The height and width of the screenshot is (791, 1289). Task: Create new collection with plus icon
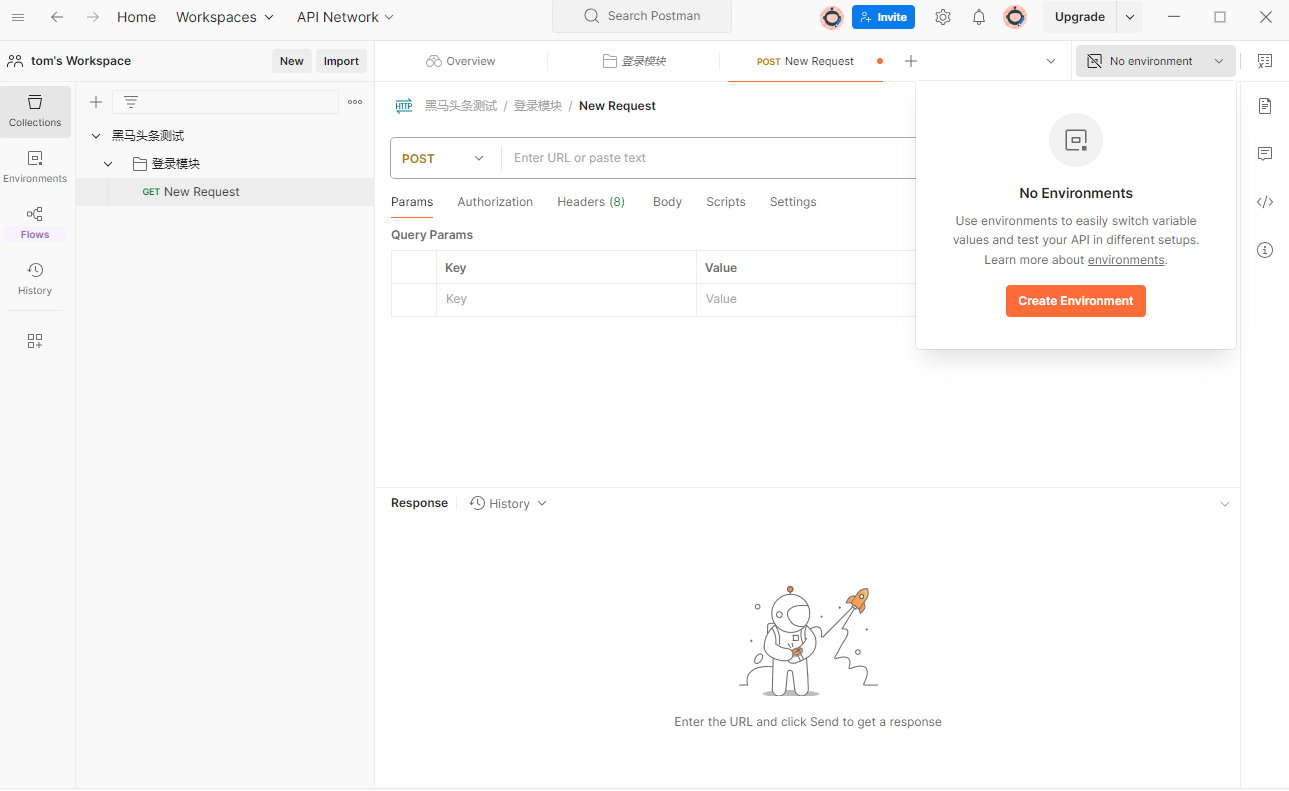tap(96, 102)
